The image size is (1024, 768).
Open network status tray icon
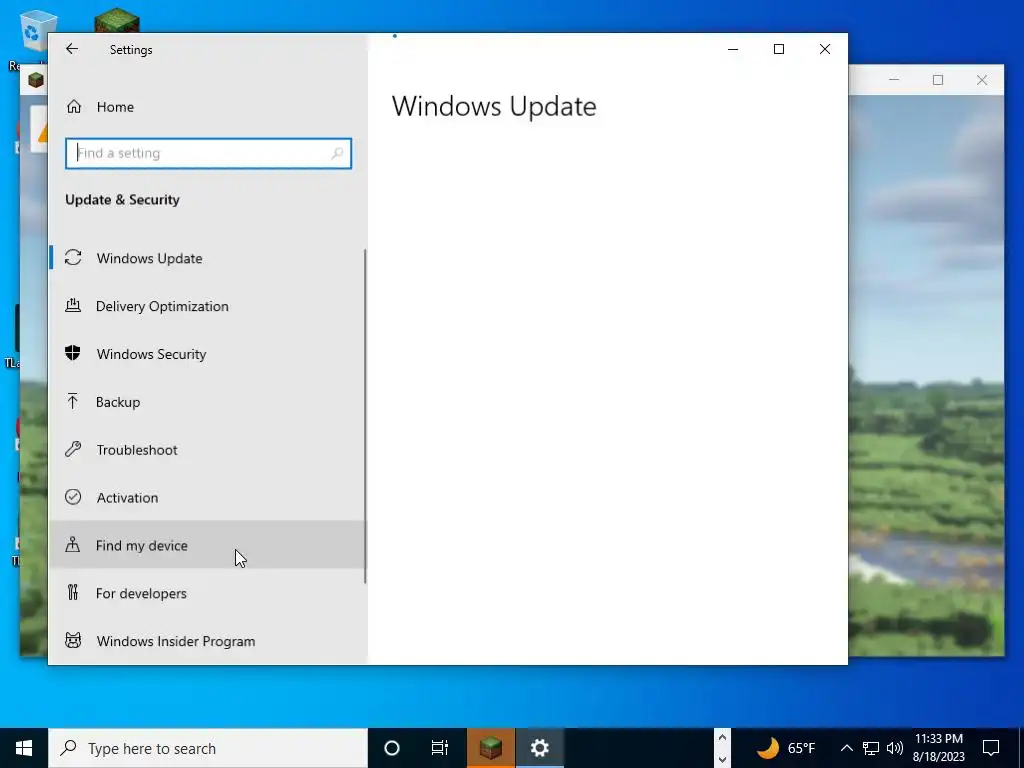pyautogui.click(x=871, y=748)
